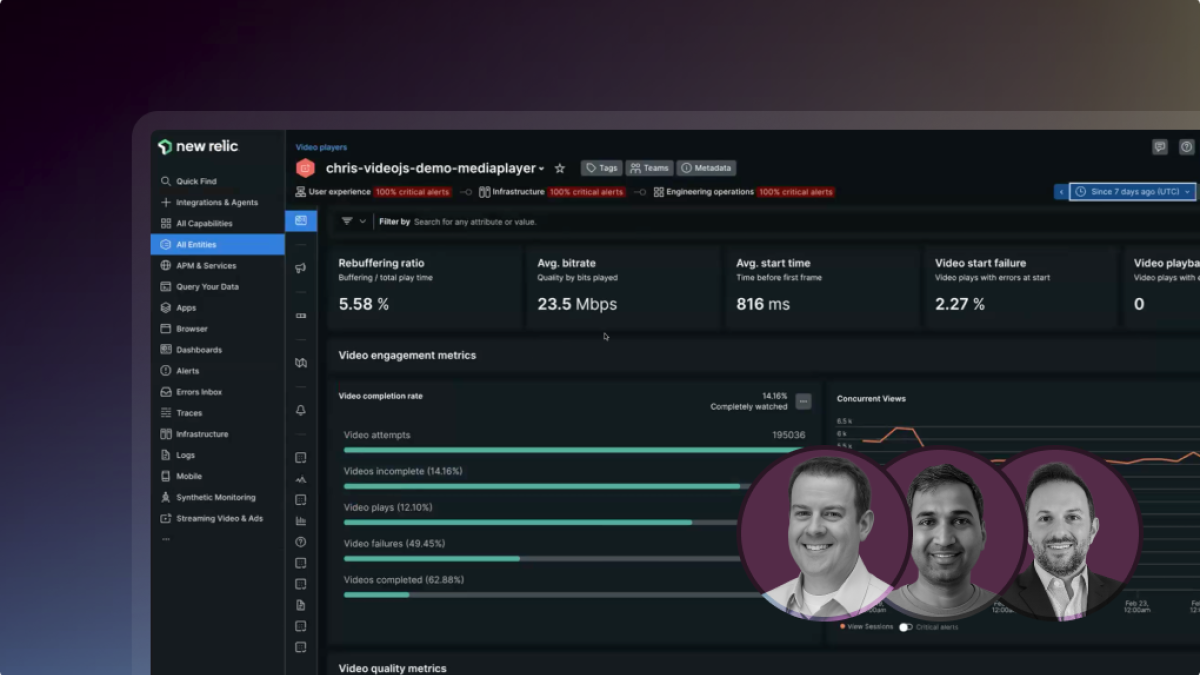The height and width of the screenshot is (675, 1200).
Task: Select the map icon in secondary sidebar
Action: click(301, 363)
